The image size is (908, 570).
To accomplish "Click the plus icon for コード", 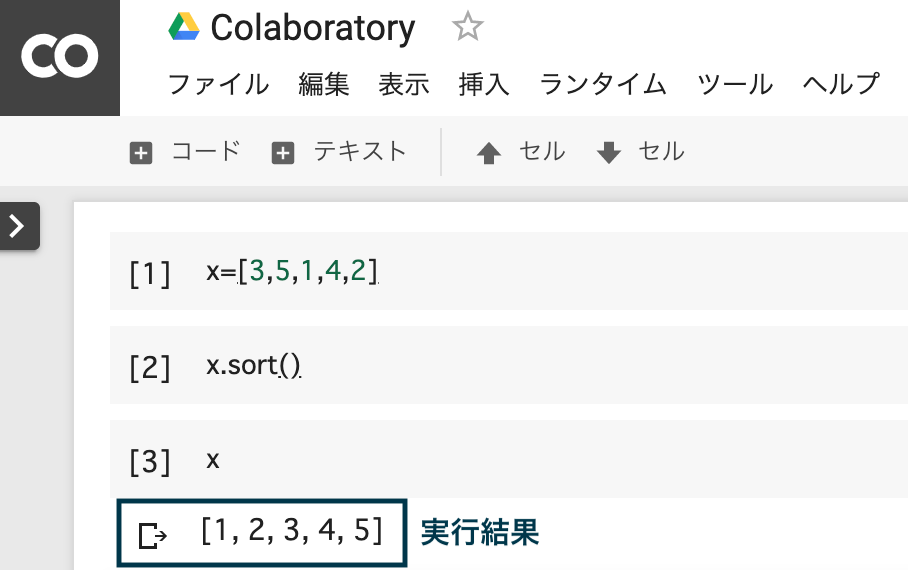I will click(x=141, y=154).
